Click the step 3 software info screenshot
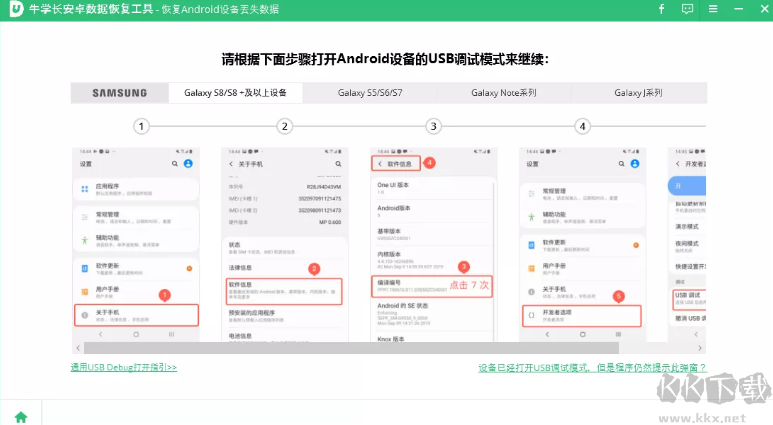Screen dimensions: 773x425 tap(434, 244)
